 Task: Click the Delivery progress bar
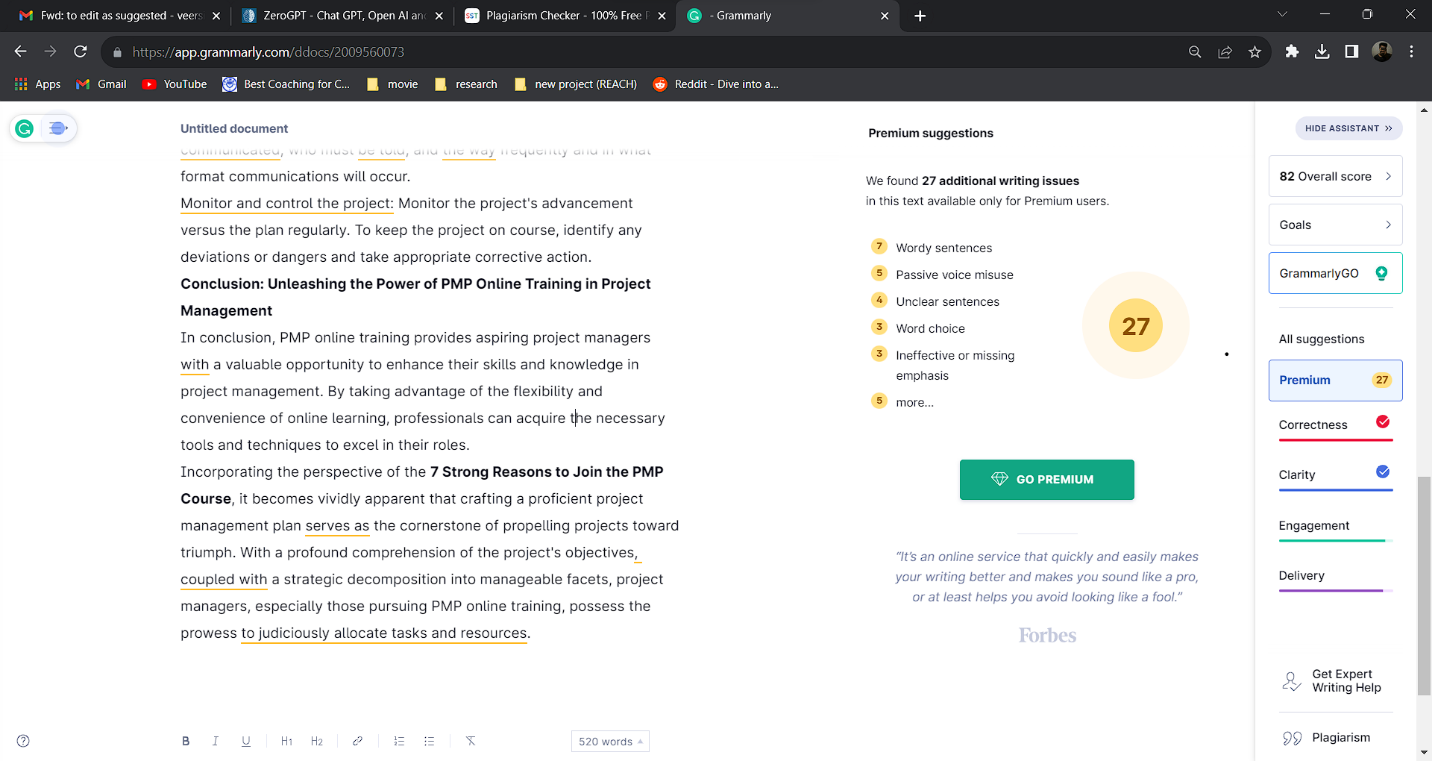[1335, 591]
